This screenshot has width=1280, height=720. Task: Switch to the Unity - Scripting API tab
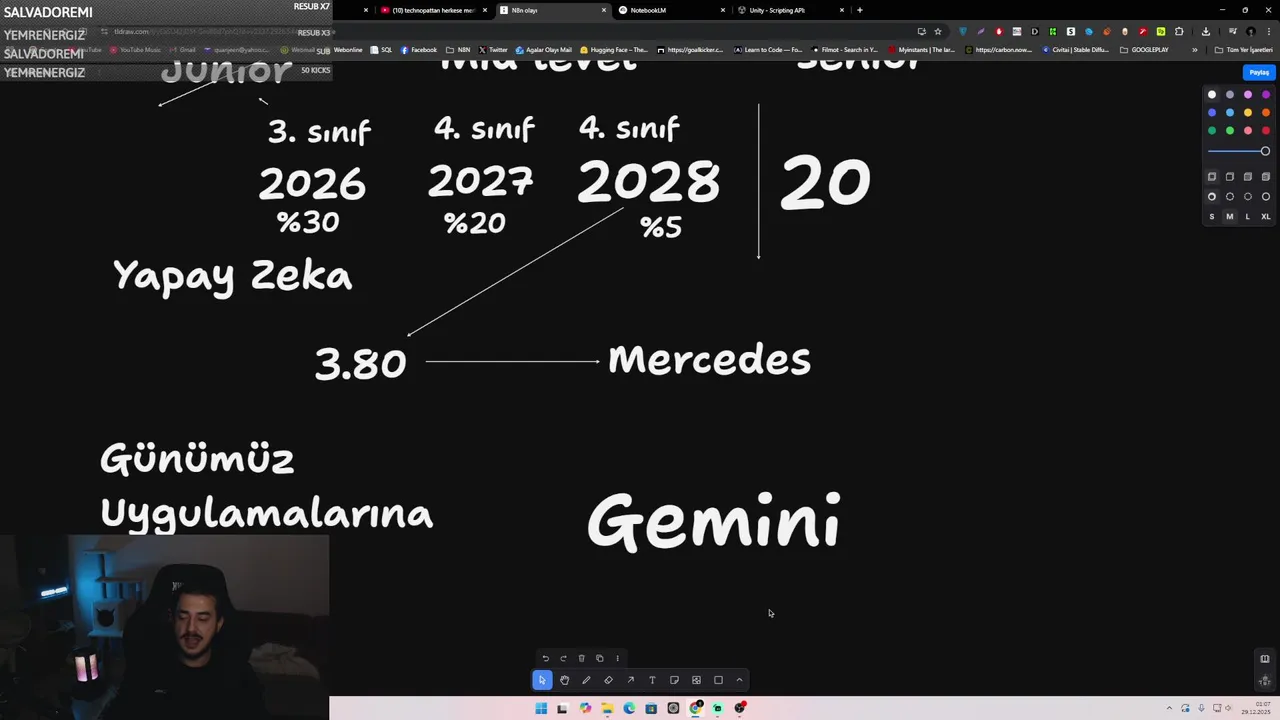(x=789, y=10)
